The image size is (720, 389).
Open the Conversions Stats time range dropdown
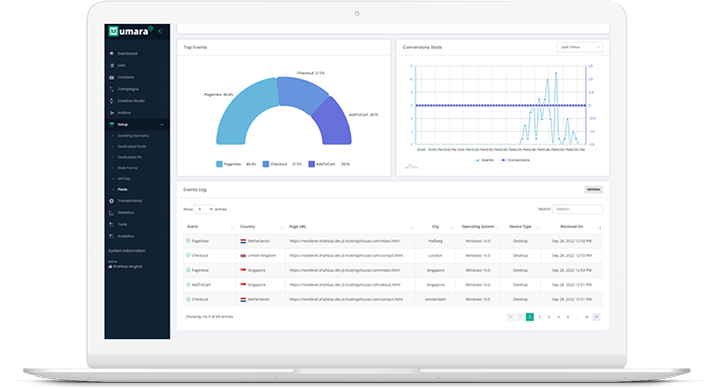[579, 47]
